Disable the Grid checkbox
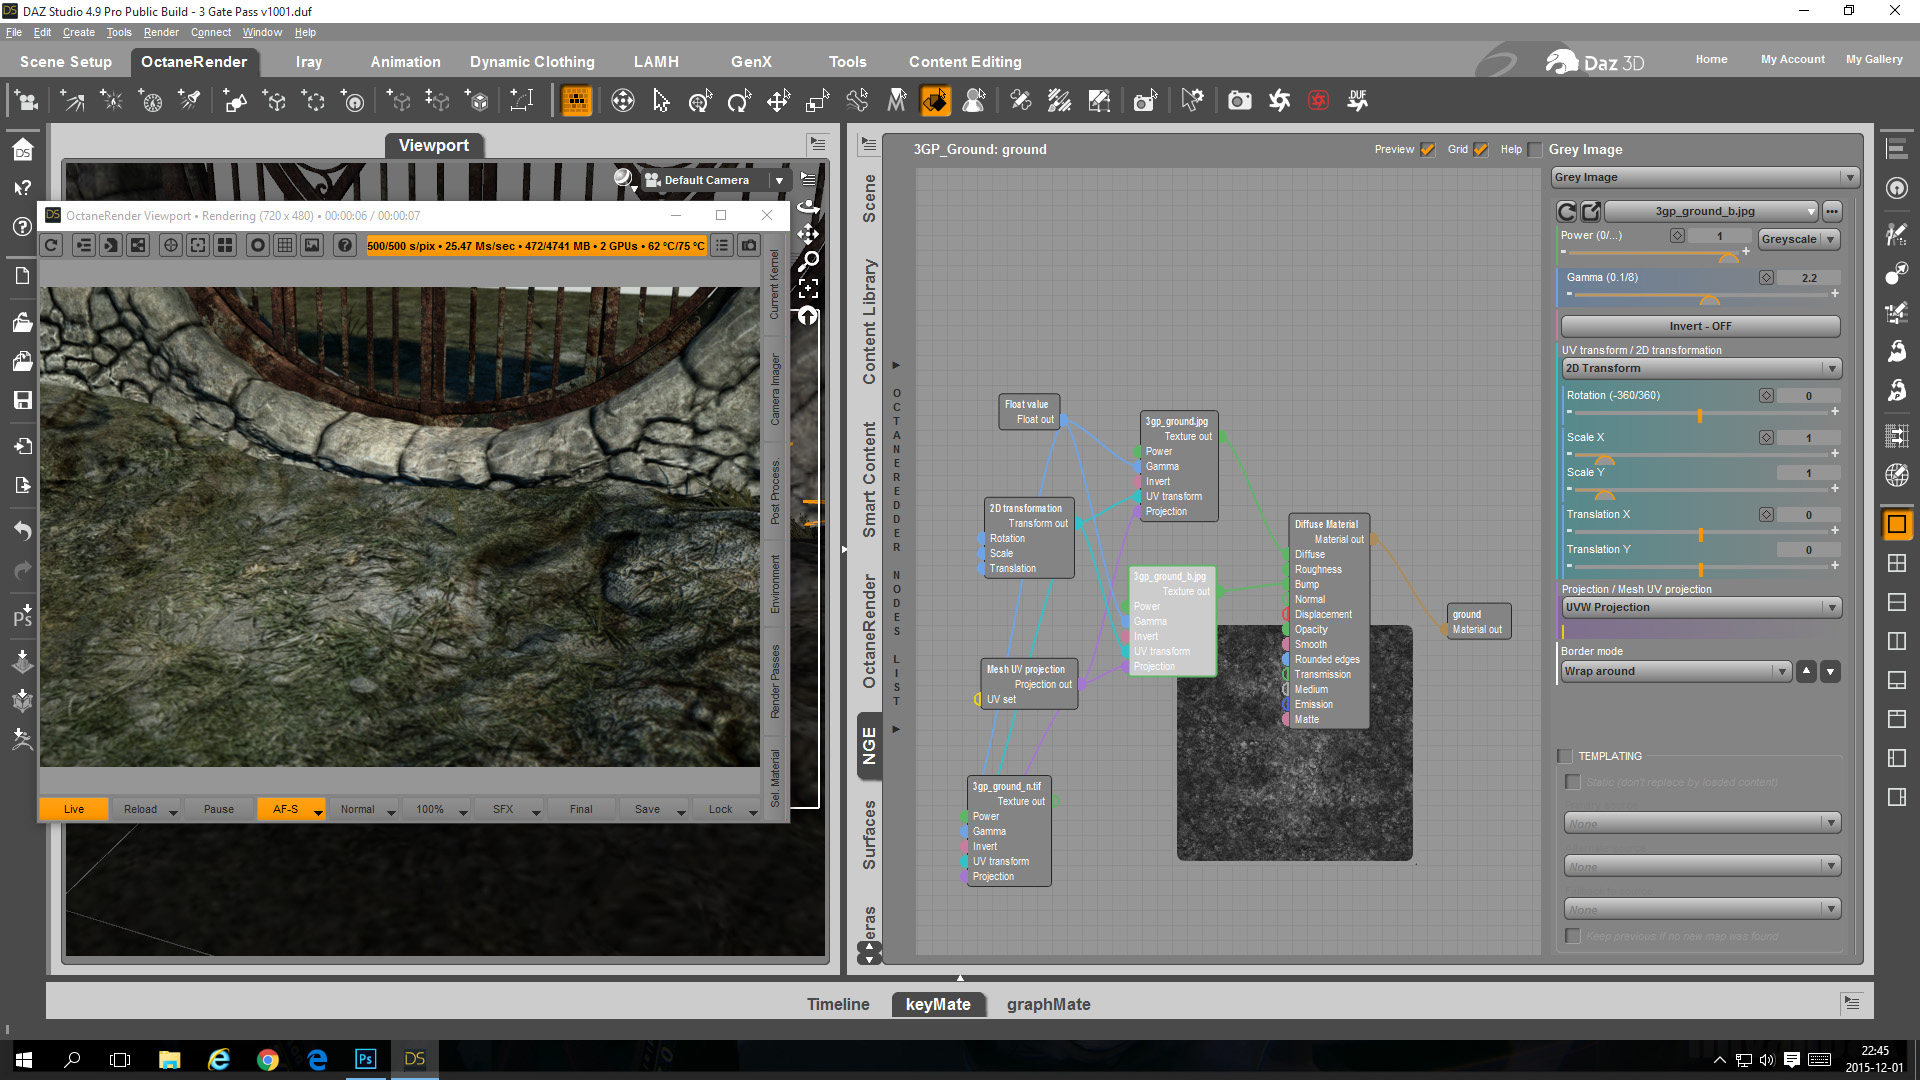The width and height of the screenshot is (1920, 1080). [1480, 150]
